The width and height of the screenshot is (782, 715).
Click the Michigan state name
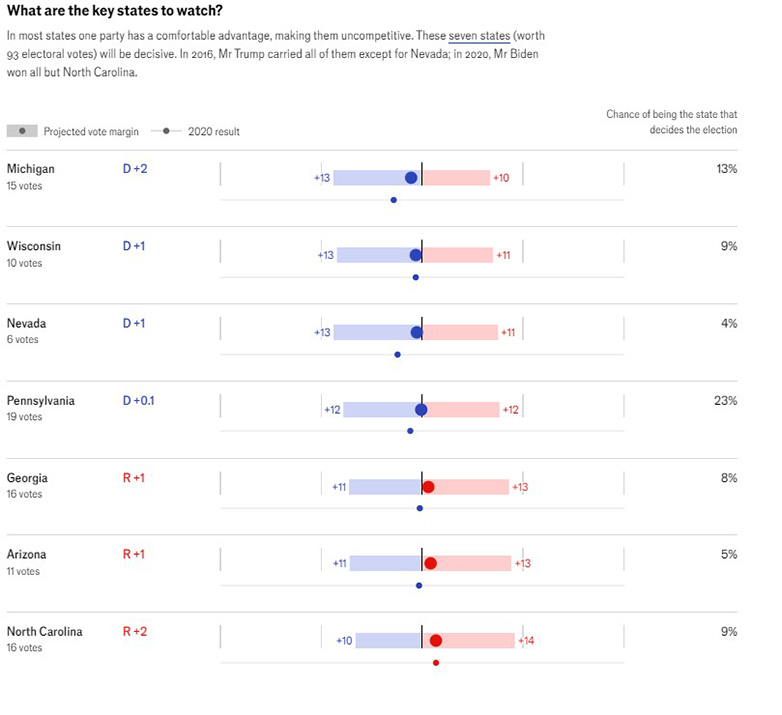[31, 169]
